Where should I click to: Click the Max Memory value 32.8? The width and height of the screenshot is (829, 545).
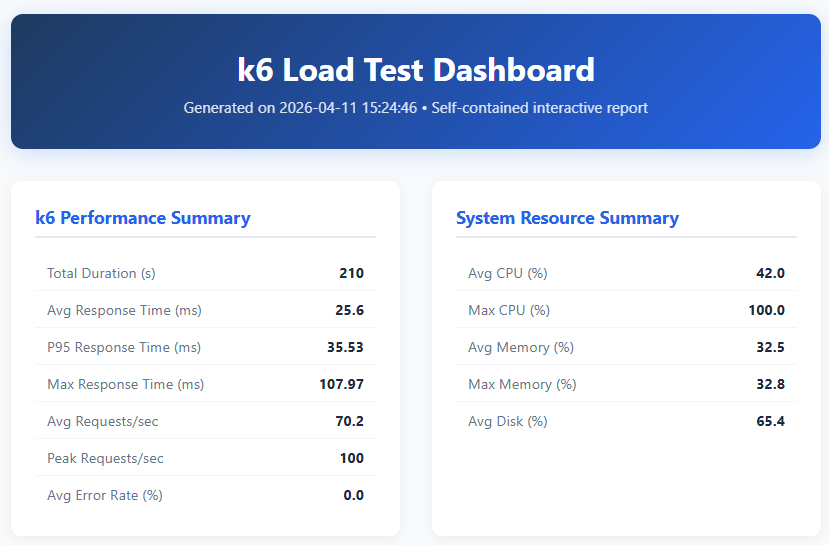770,384
